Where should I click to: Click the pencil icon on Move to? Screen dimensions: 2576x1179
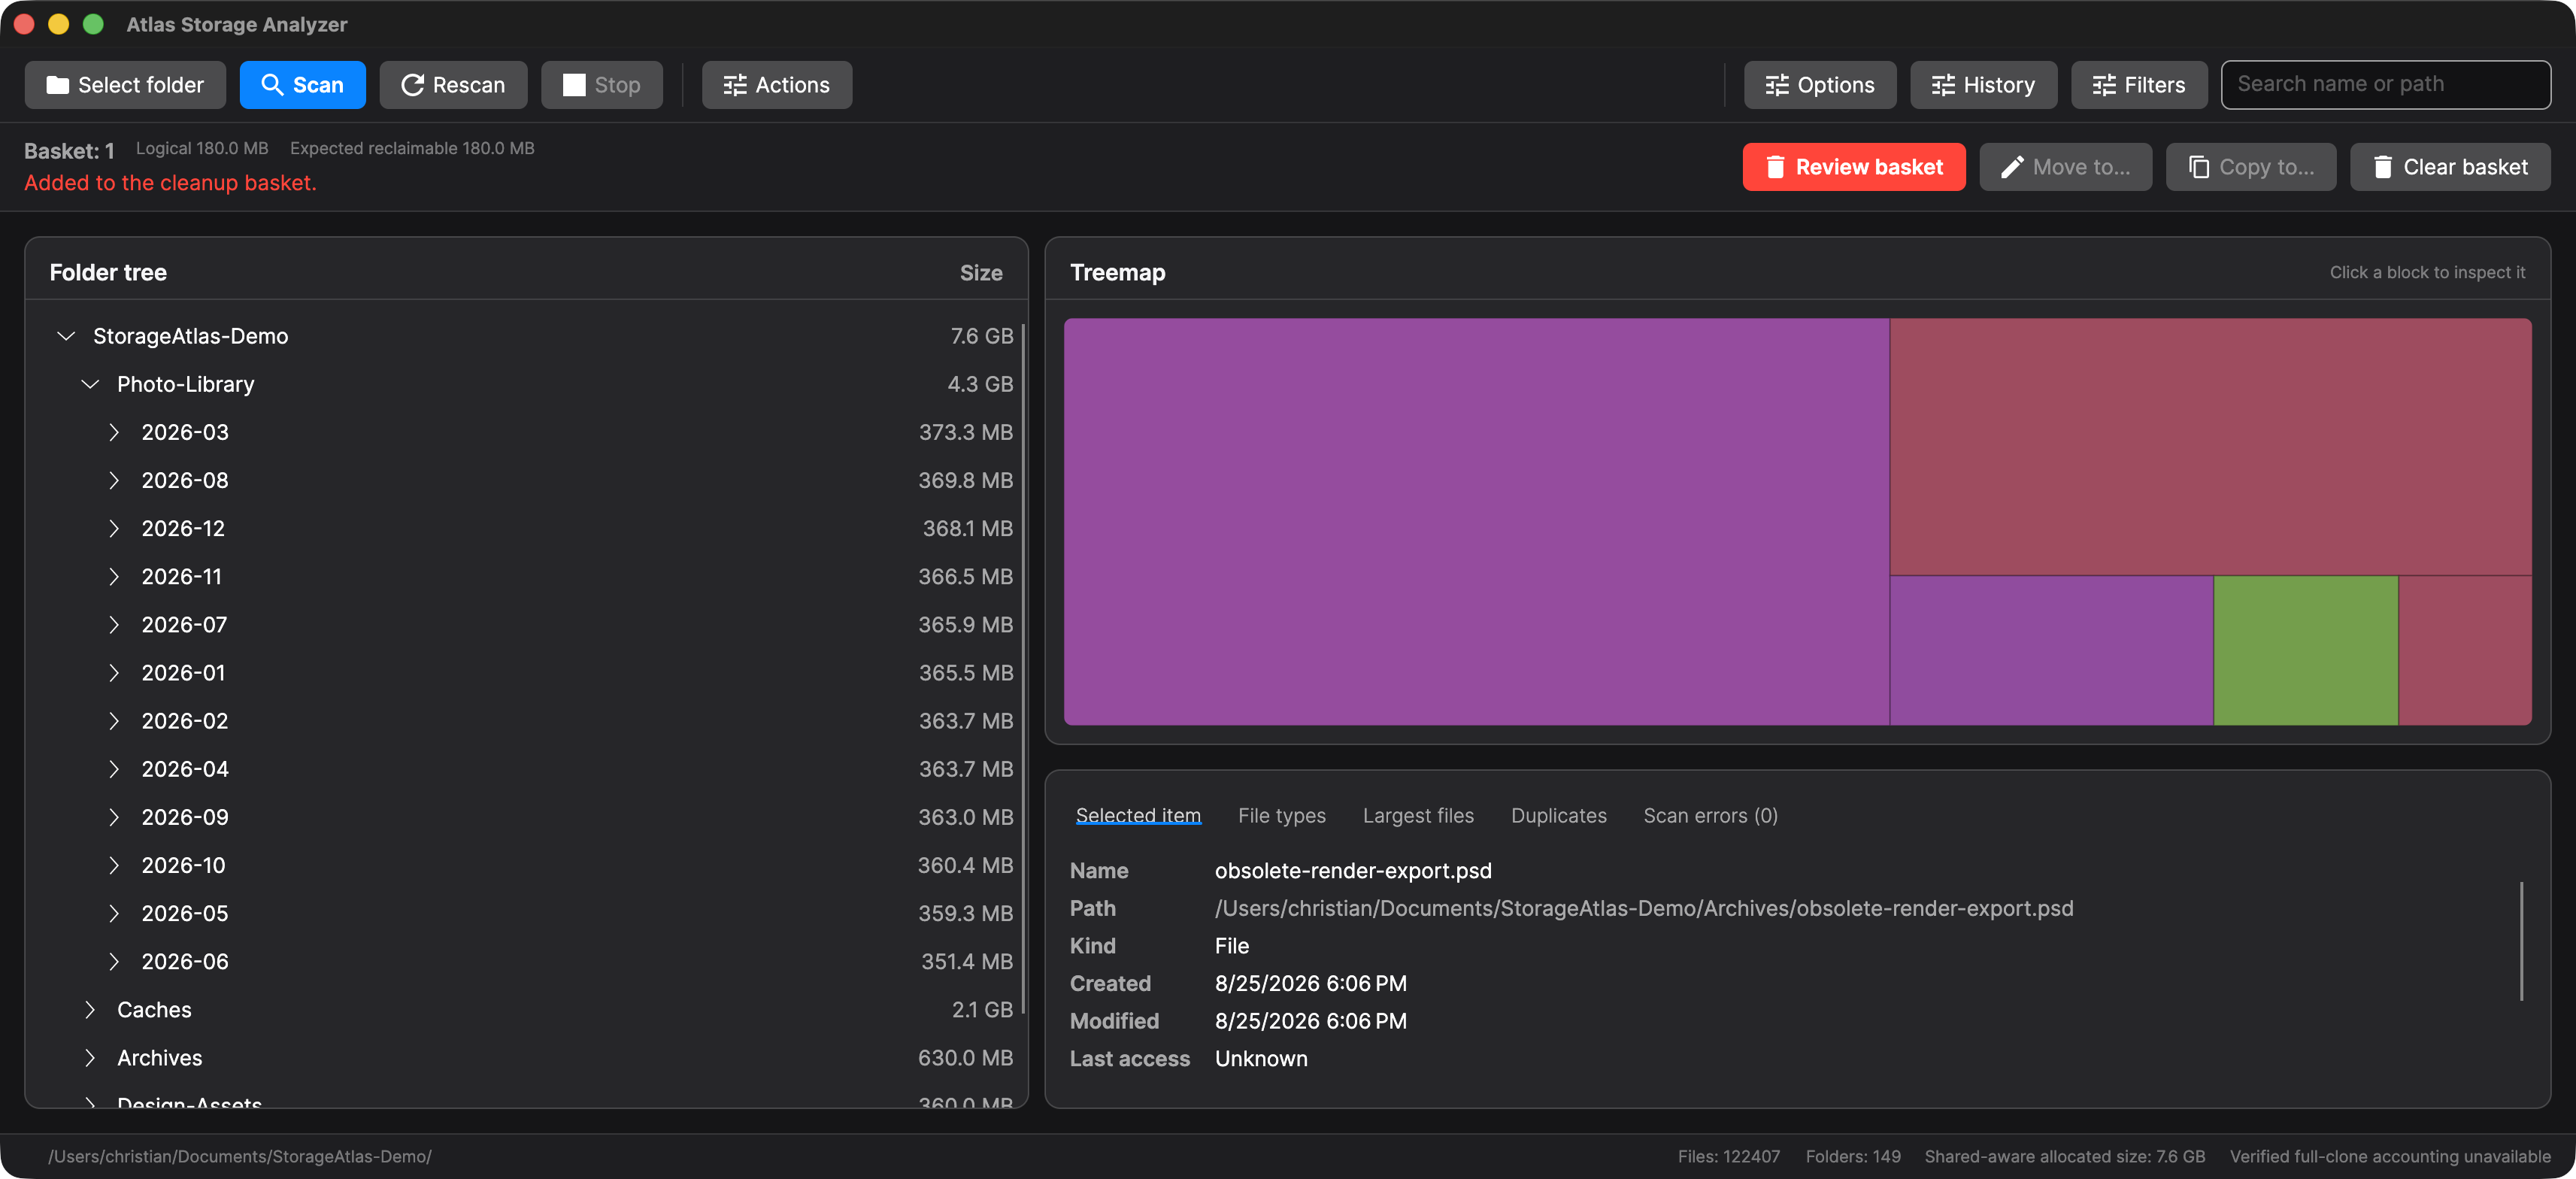tap(2012, 167)
